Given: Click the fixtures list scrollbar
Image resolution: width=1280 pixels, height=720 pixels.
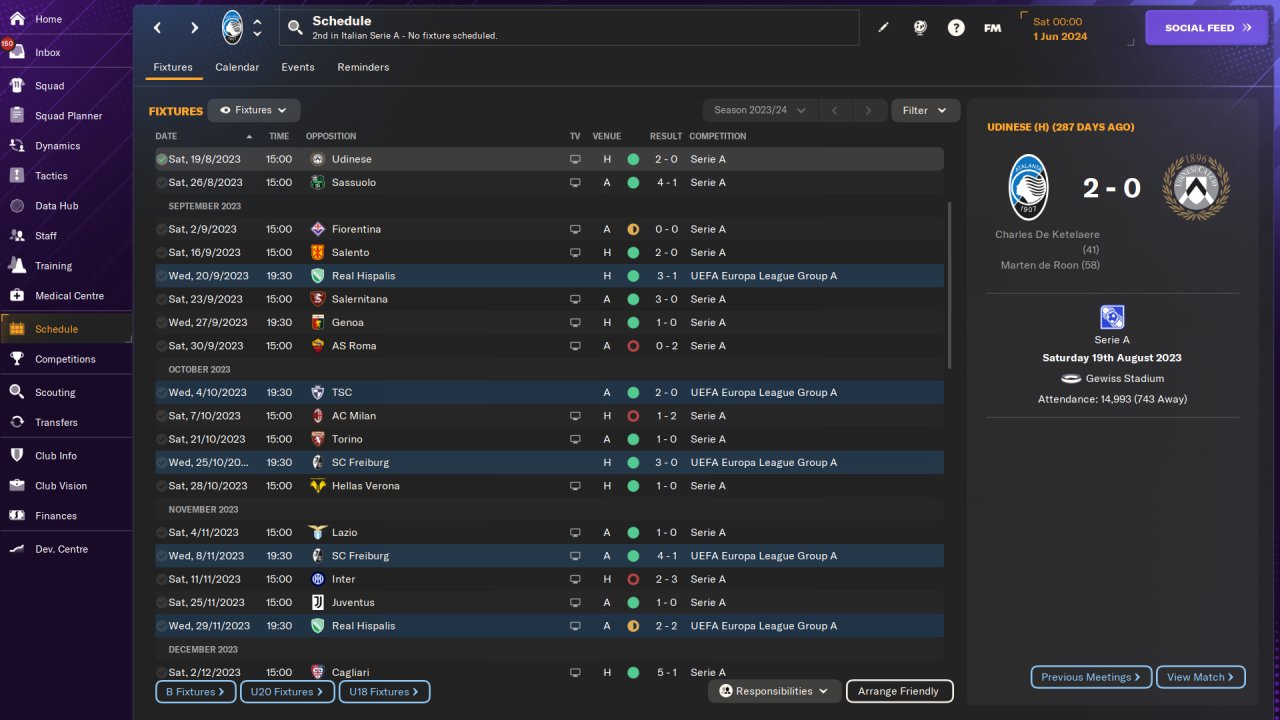Looking at the screenshot, I should [x=949, y=285].
